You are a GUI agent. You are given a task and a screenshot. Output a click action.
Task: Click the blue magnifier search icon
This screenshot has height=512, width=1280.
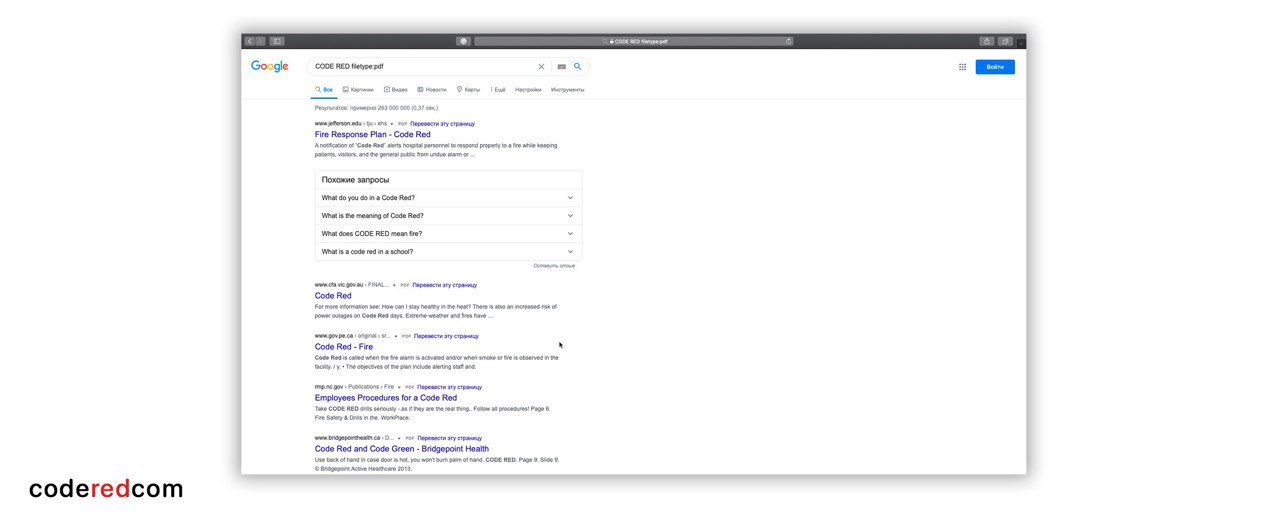pos(577,67)
